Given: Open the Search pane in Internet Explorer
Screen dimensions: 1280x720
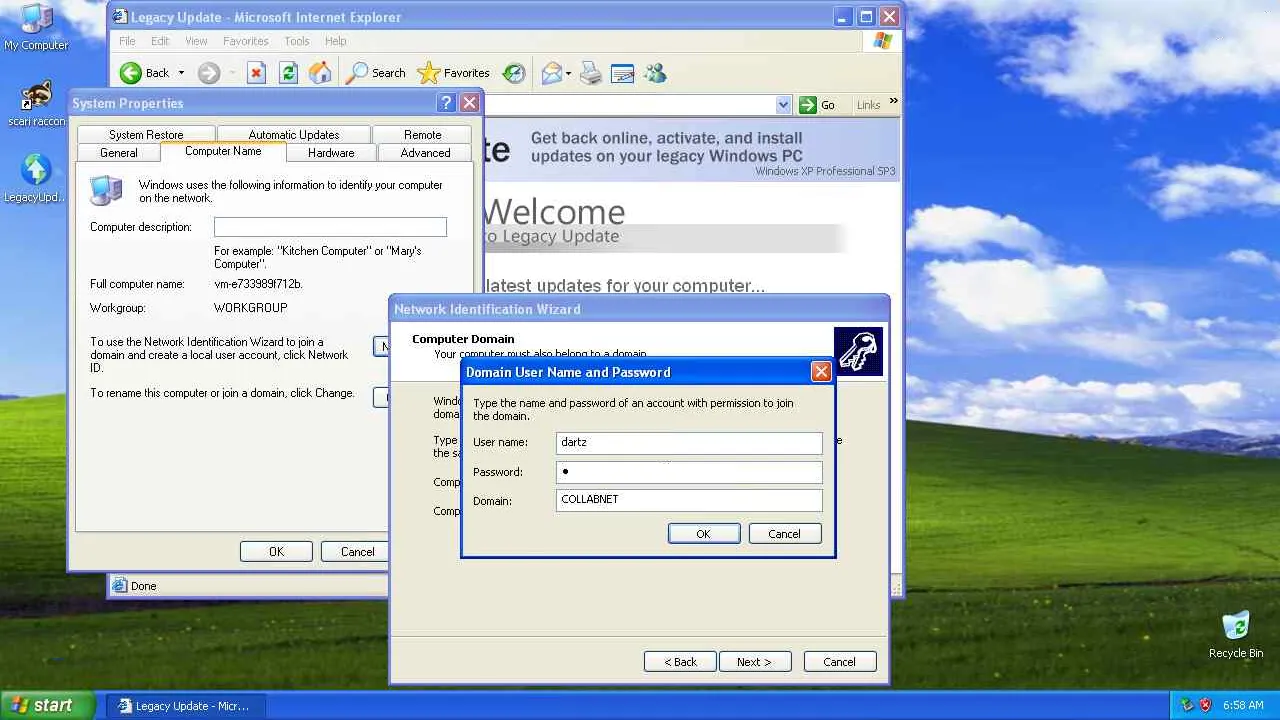Looking at the screenshot, I should click(376, 73).
